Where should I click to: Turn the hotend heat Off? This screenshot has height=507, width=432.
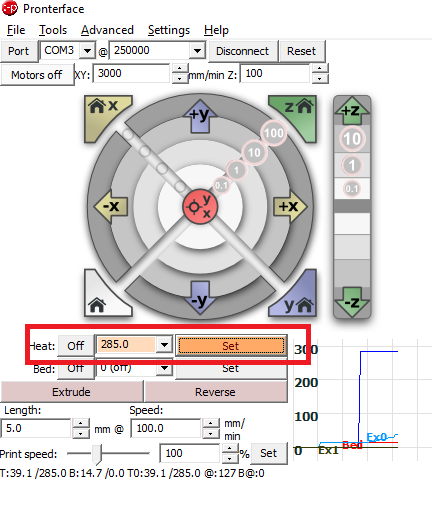pos(76,346)
